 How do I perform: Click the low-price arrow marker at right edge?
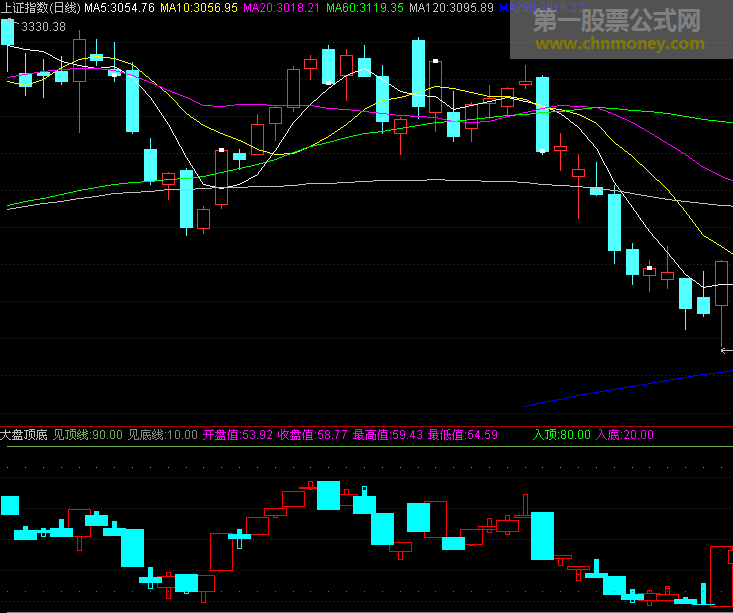(726, 351)
